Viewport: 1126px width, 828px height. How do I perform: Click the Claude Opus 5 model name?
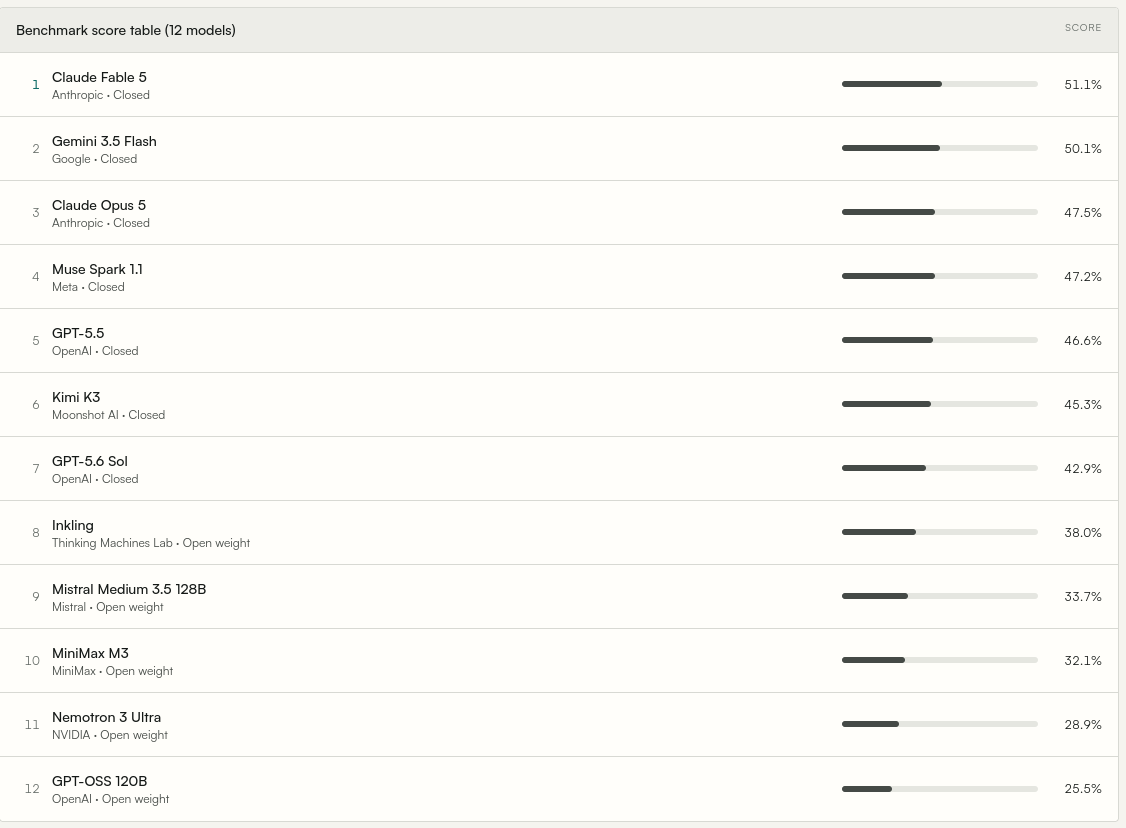coord(98,205)
